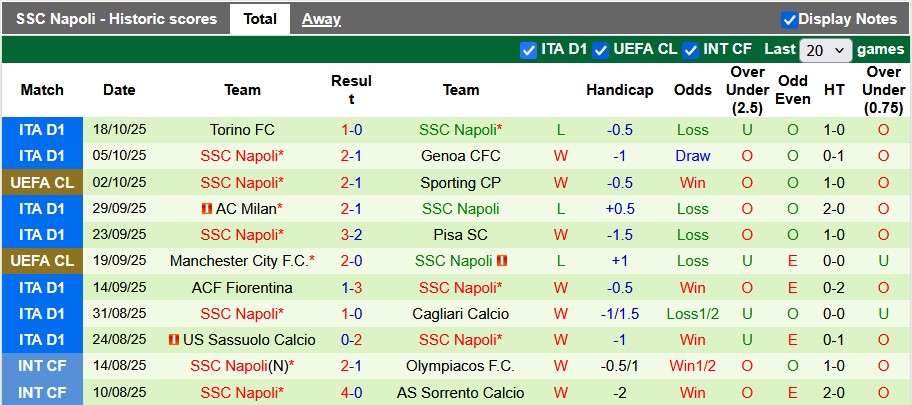Open the Last games count dropdown
This screenshot has width=912, height=405.
826,49
